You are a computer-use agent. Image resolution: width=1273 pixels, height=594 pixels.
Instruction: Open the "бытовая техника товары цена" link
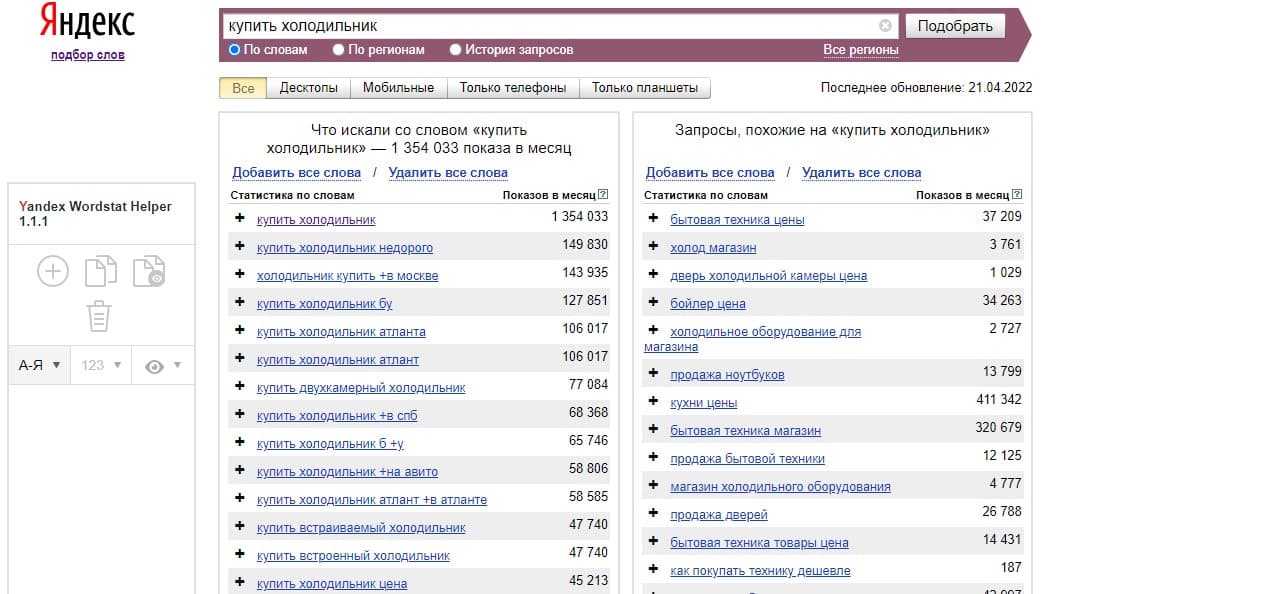[759, 542]
